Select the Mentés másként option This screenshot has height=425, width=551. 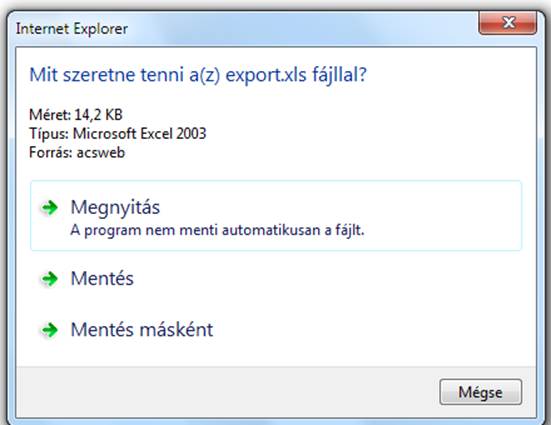142,330
